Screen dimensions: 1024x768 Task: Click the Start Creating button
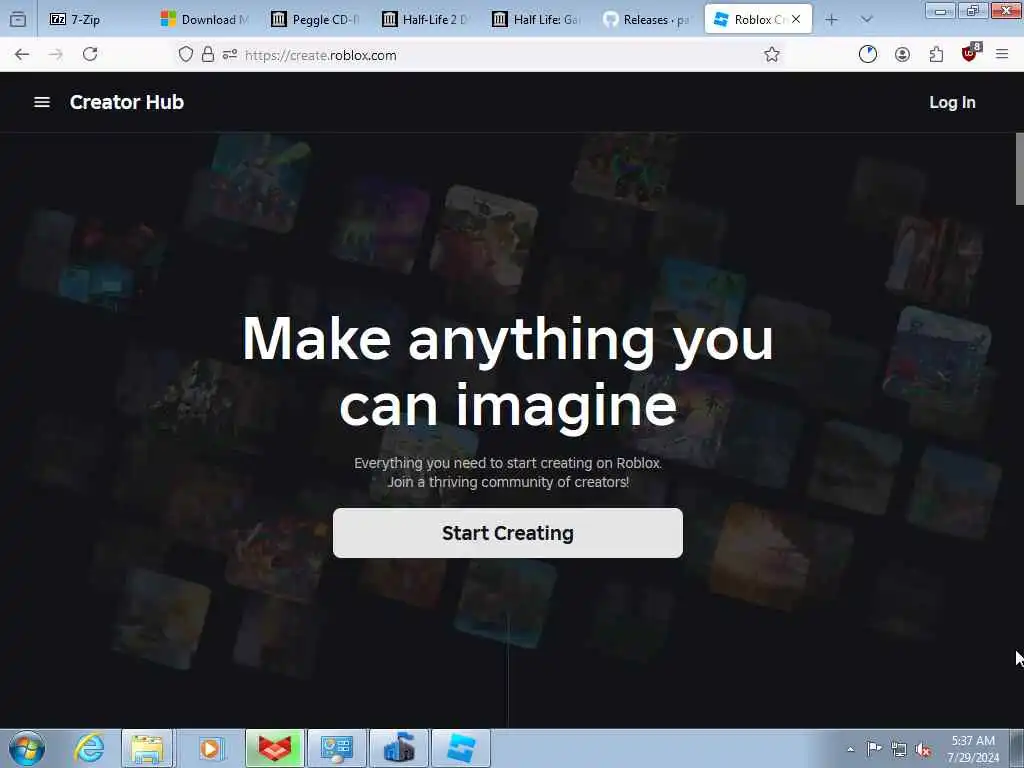coord(507,533)
